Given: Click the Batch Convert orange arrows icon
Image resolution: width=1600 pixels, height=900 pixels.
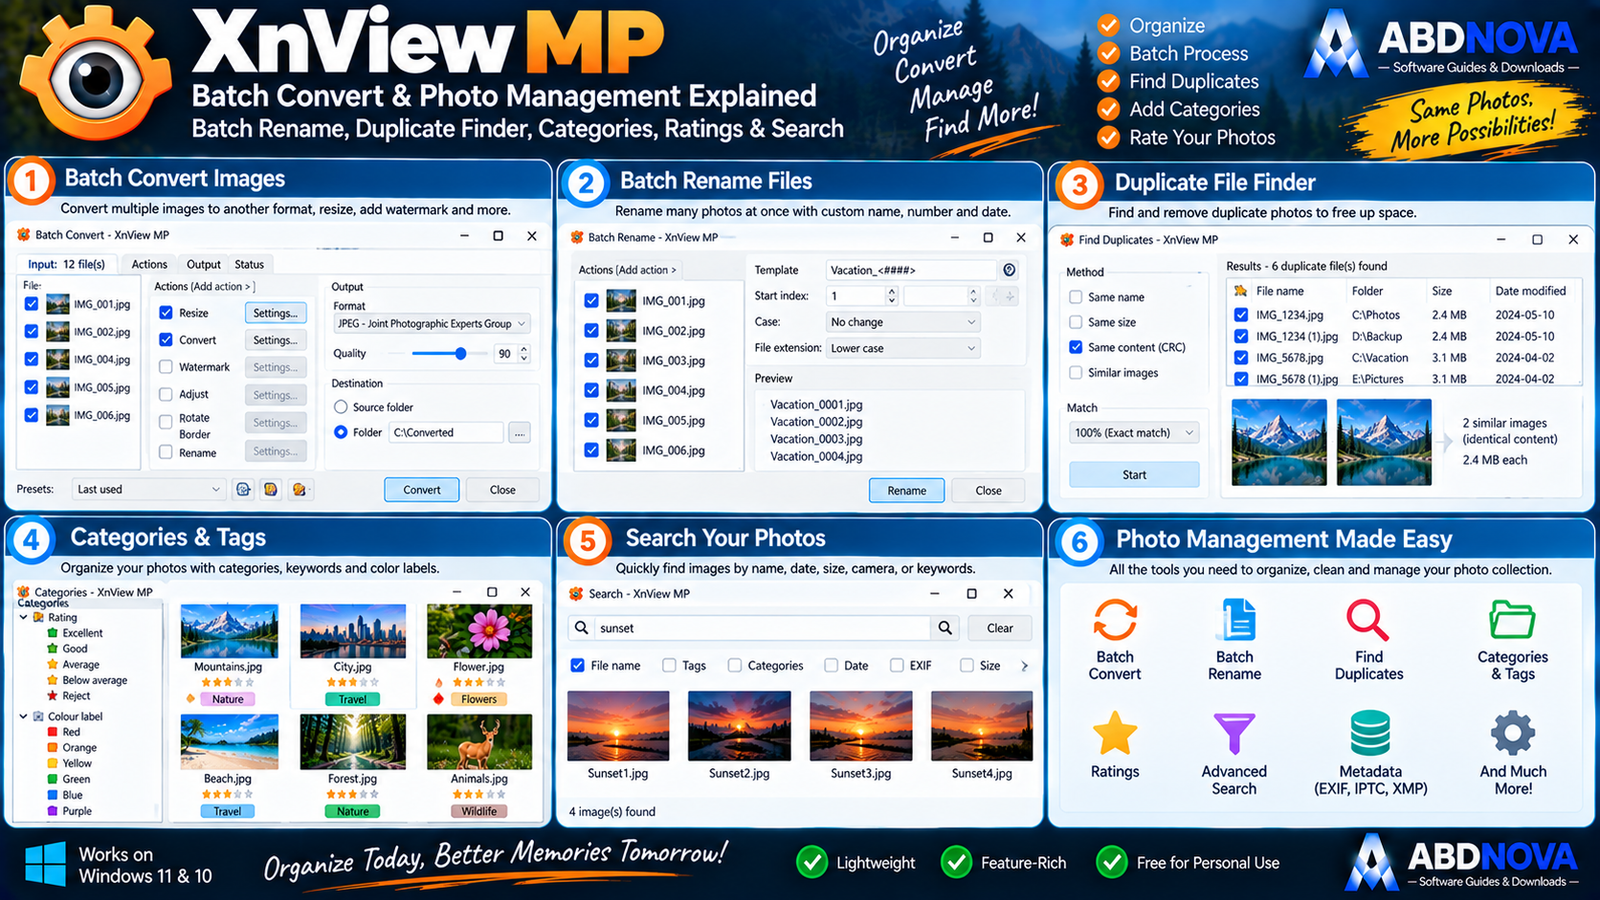Looking at the screenshot, I should (1114, 620).
